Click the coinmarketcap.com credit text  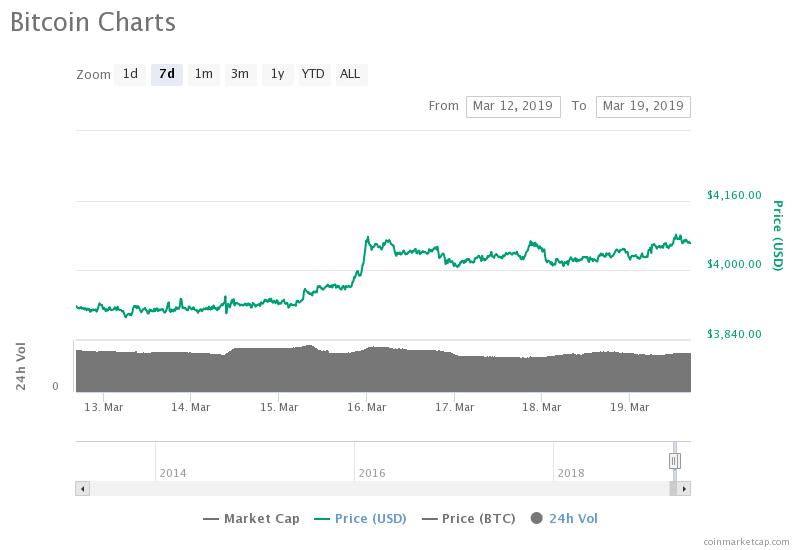pos(746,542)
